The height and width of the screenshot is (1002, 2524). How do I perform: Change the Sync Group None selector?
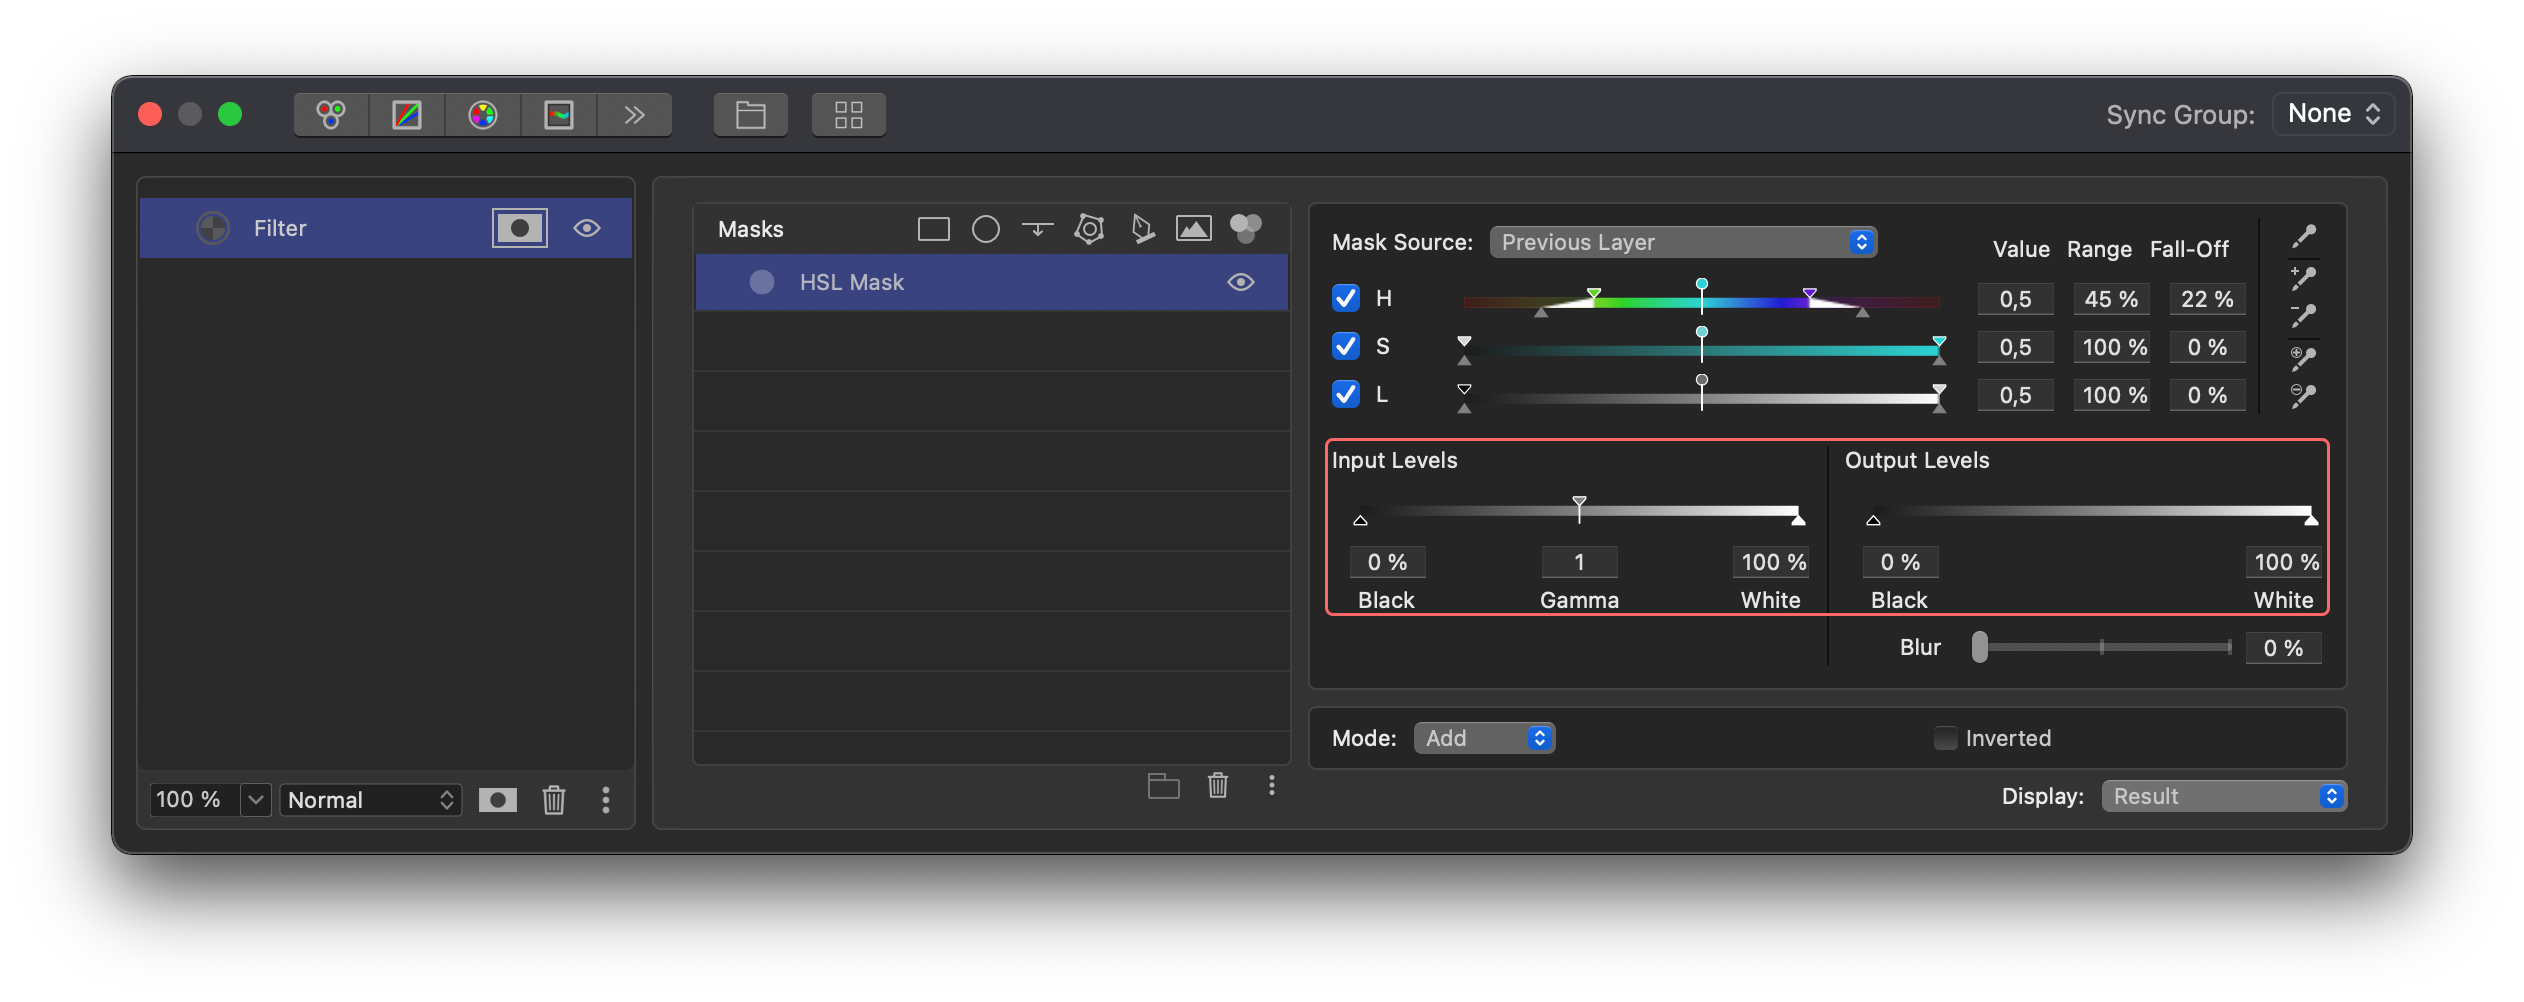click(x=2333, y=114)
